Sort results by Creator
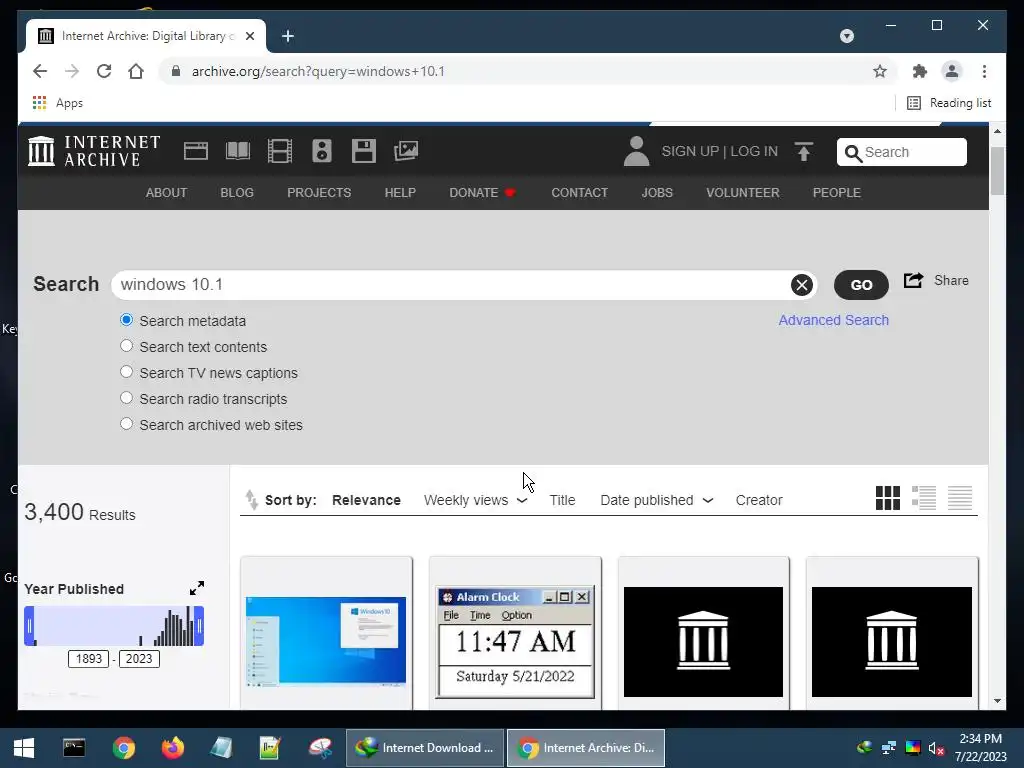 [759, 500]
